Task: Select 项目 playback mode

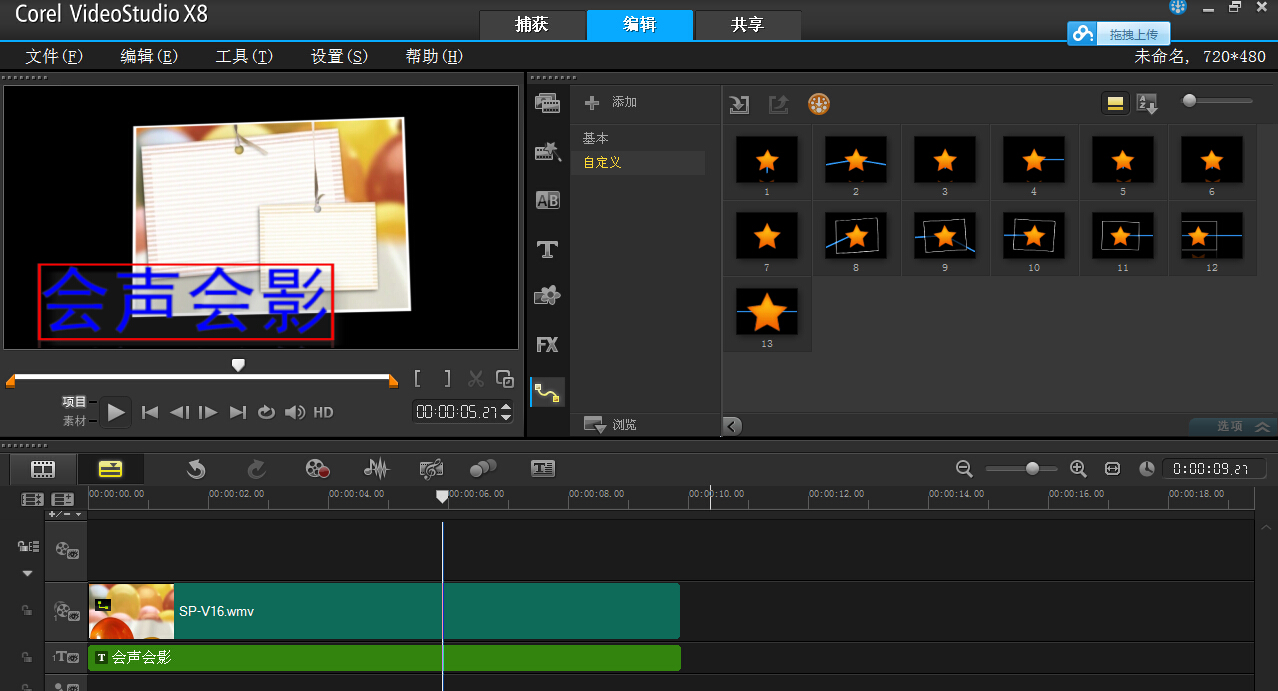Action: pyautogui.click(x=75, y=401)
